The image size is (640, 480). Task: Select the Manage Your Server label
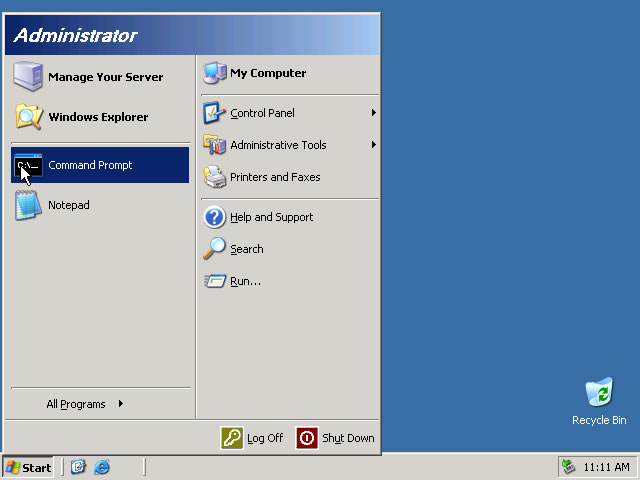pyautogui.click(x=106, y=77)
